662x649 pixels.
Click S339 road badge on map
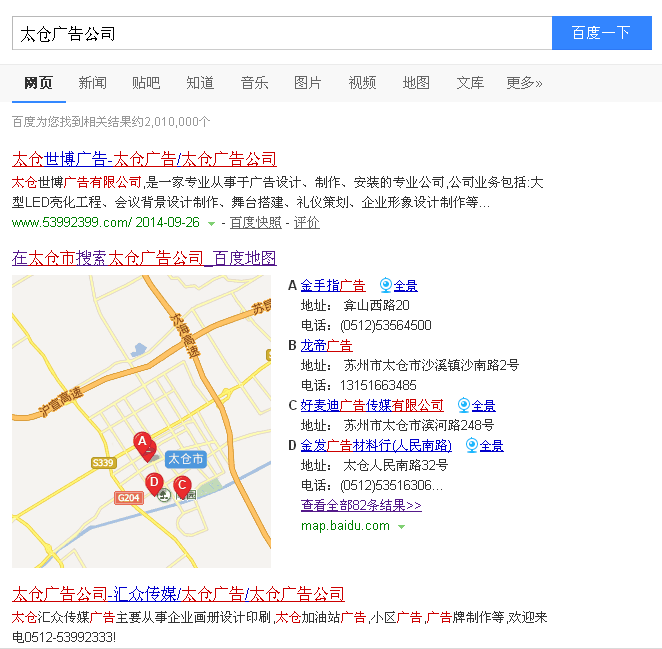[103, 463]
